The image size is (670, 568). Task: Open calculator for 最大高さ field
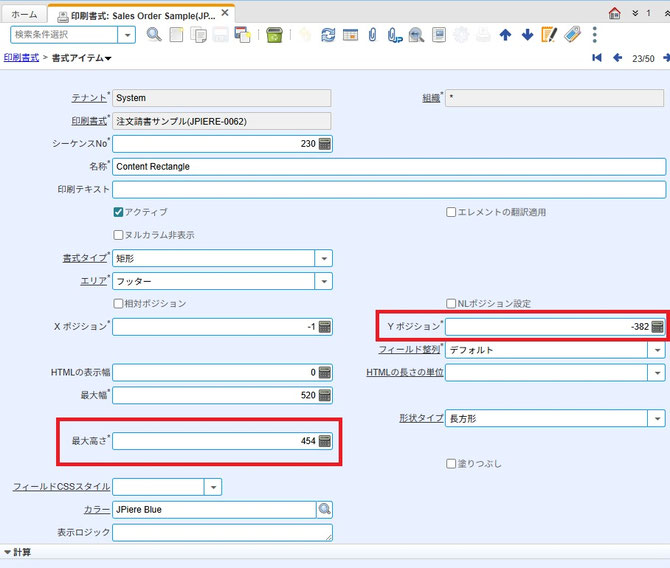point(325,441)
